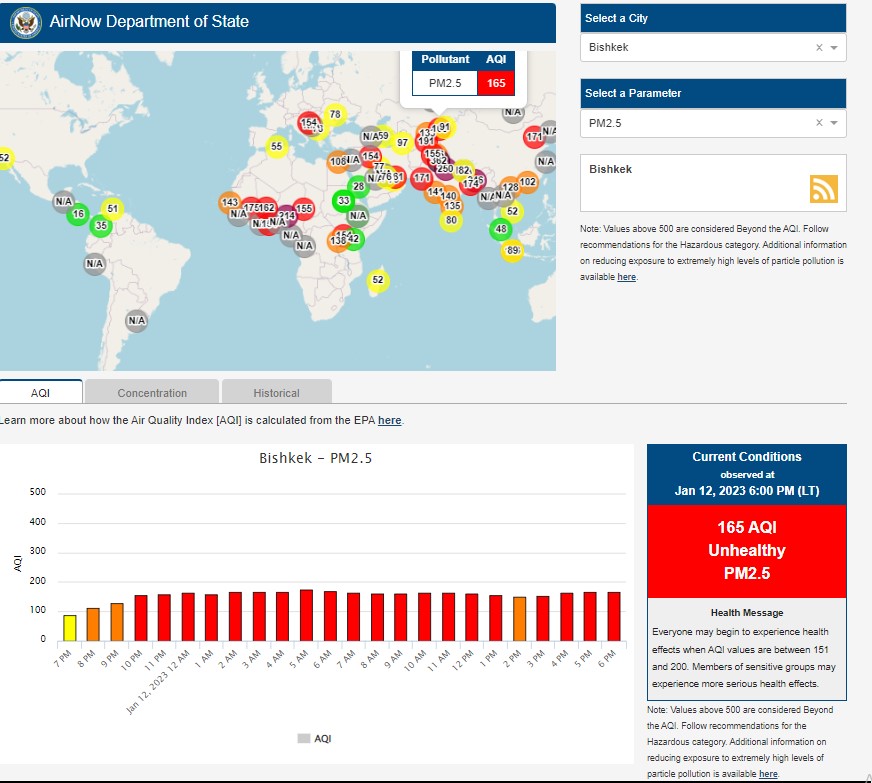Open the 'here' link under the Bishkek RSS box
Screen dimensions: 872x783
(x=626, y=277)
